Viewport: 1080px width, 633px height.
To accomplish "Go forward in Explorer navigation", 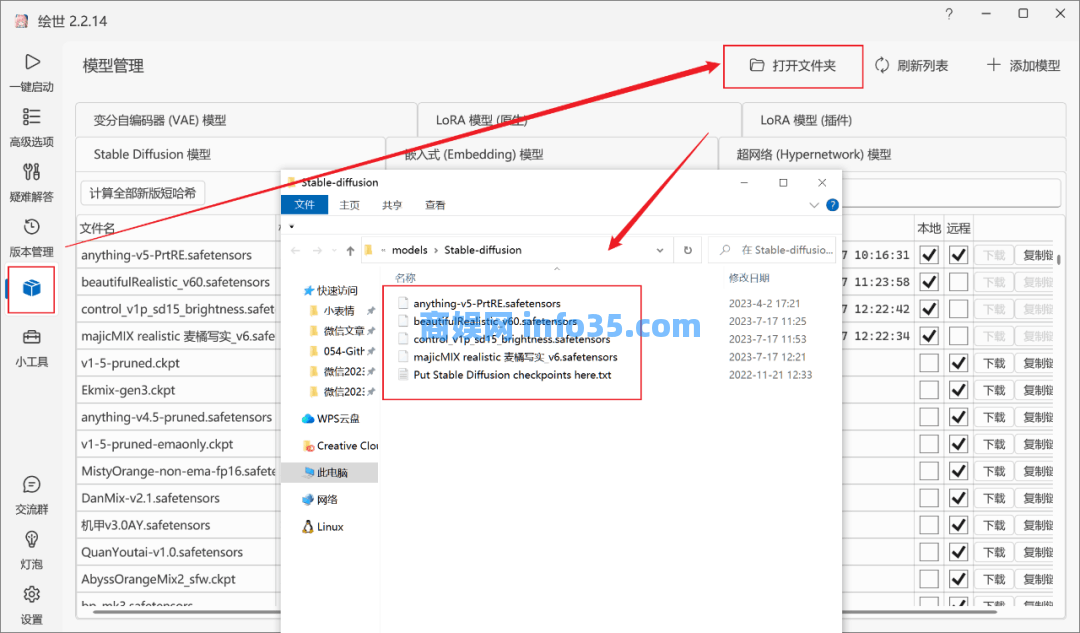I will pyautogui.click(x=318, y=251).
